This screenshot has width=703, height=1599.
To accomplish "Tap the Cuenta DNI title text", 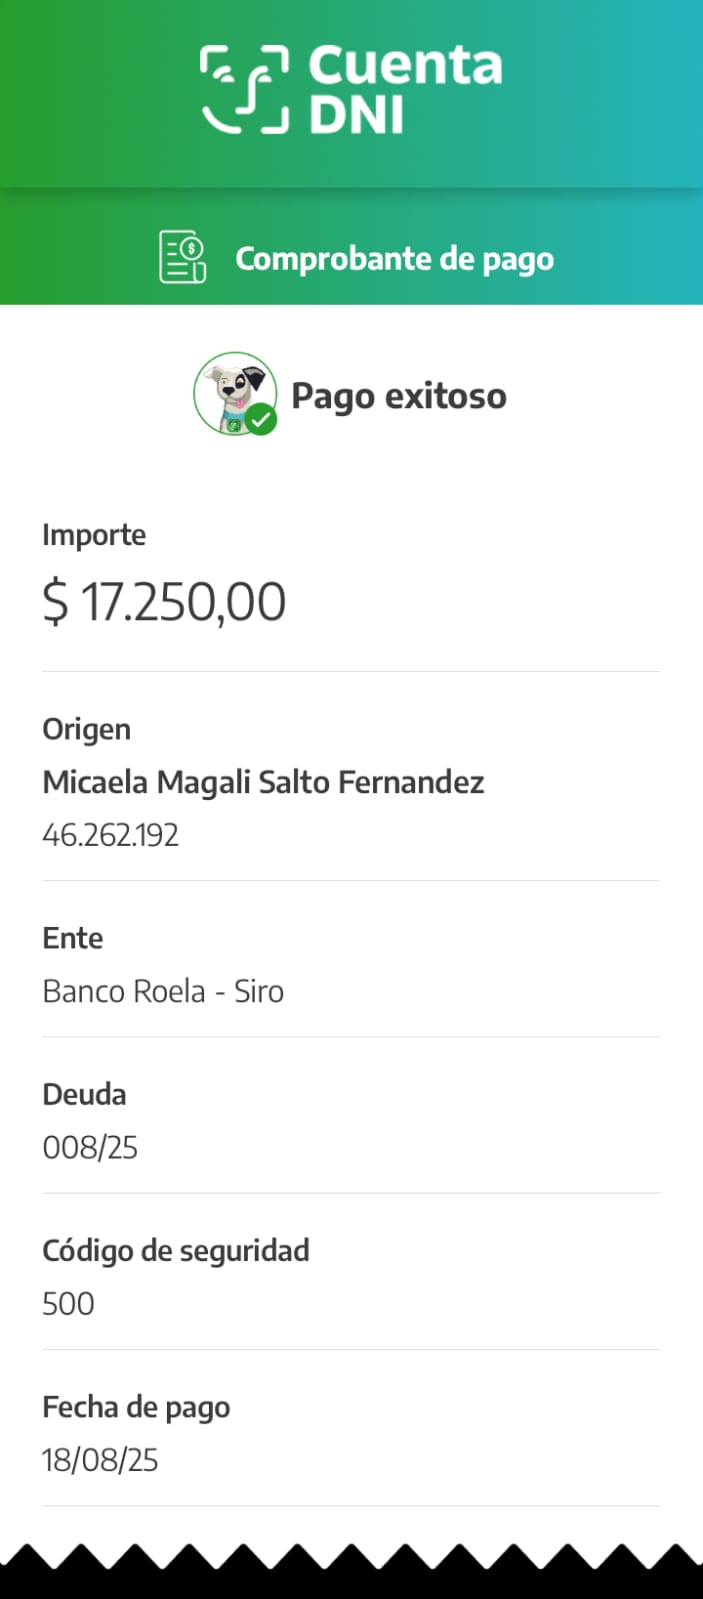I will tap(405, 90).
